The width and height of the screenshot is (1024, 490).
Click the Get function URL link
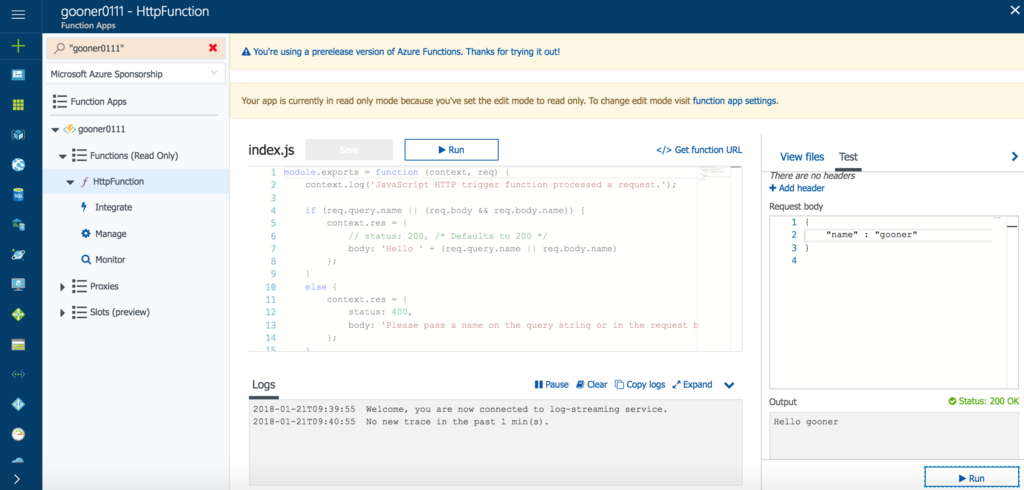point(699,150)
